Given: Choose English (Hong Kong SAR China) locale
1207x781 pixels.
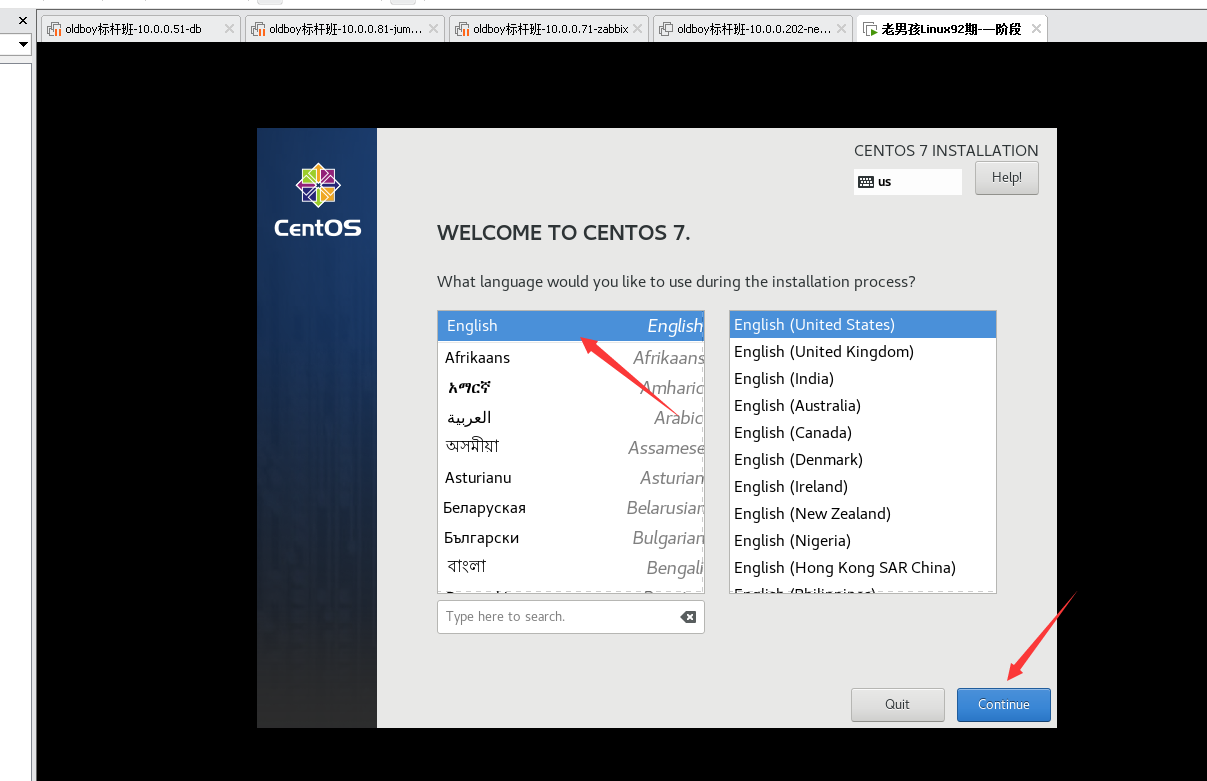Looking at the screenshot, I should tap(863, 567).
